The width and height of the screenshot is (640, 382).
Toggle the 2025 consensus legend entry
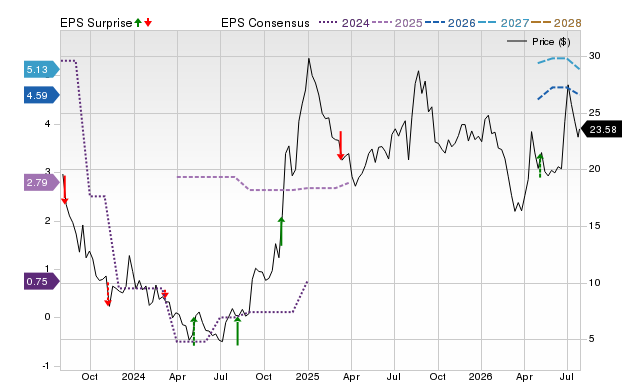(397, 23)
